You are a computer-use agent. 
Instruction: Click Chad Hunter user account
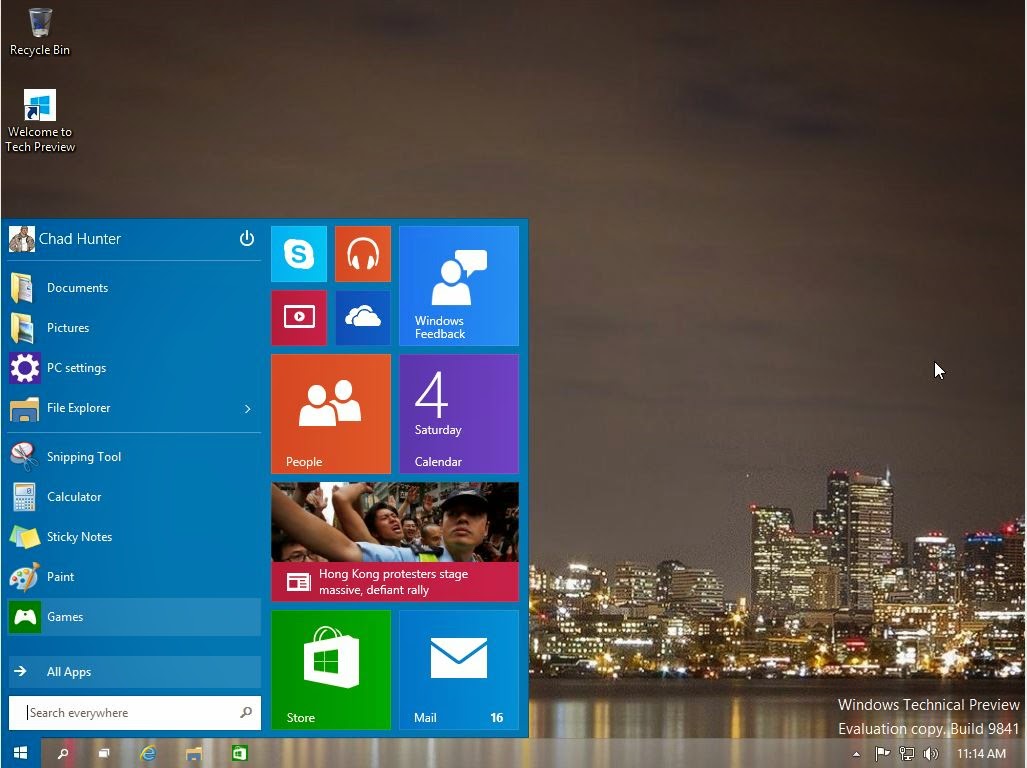point(65,239)
